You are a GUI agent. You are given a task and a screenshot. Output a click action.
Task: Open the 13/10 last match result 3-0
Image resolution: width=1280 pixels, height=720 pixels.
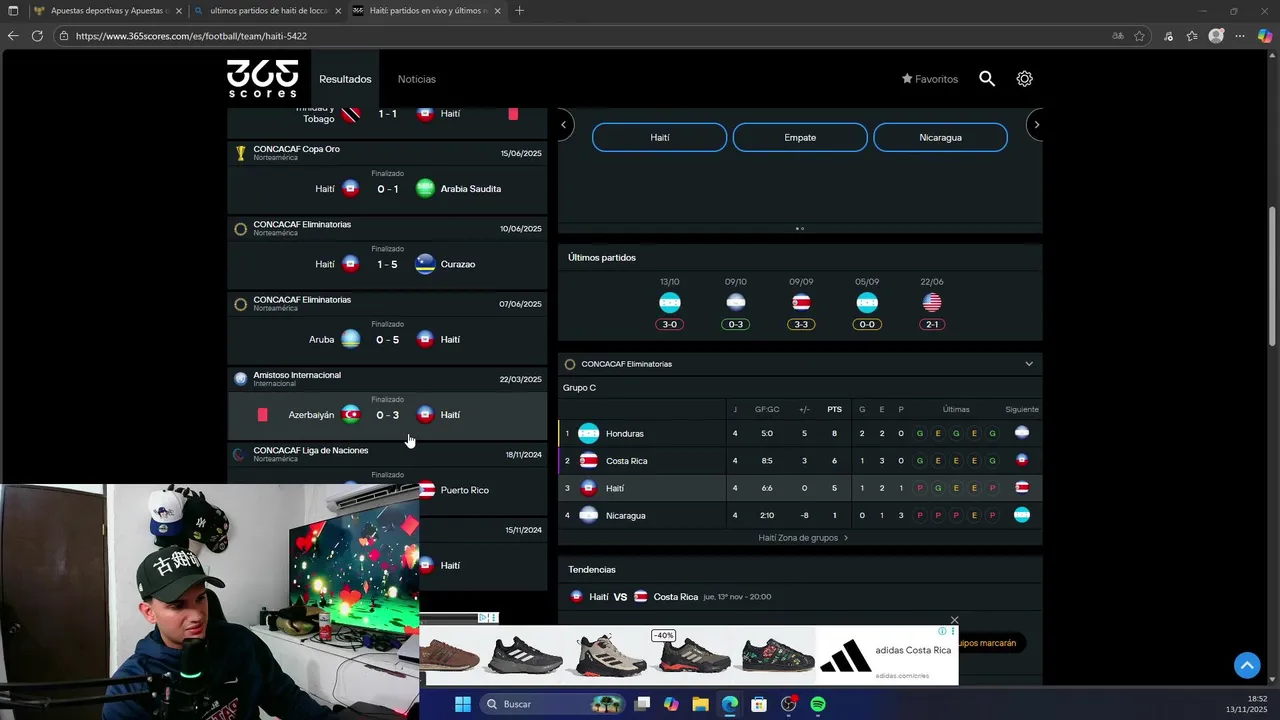click(x=670, y=324)
